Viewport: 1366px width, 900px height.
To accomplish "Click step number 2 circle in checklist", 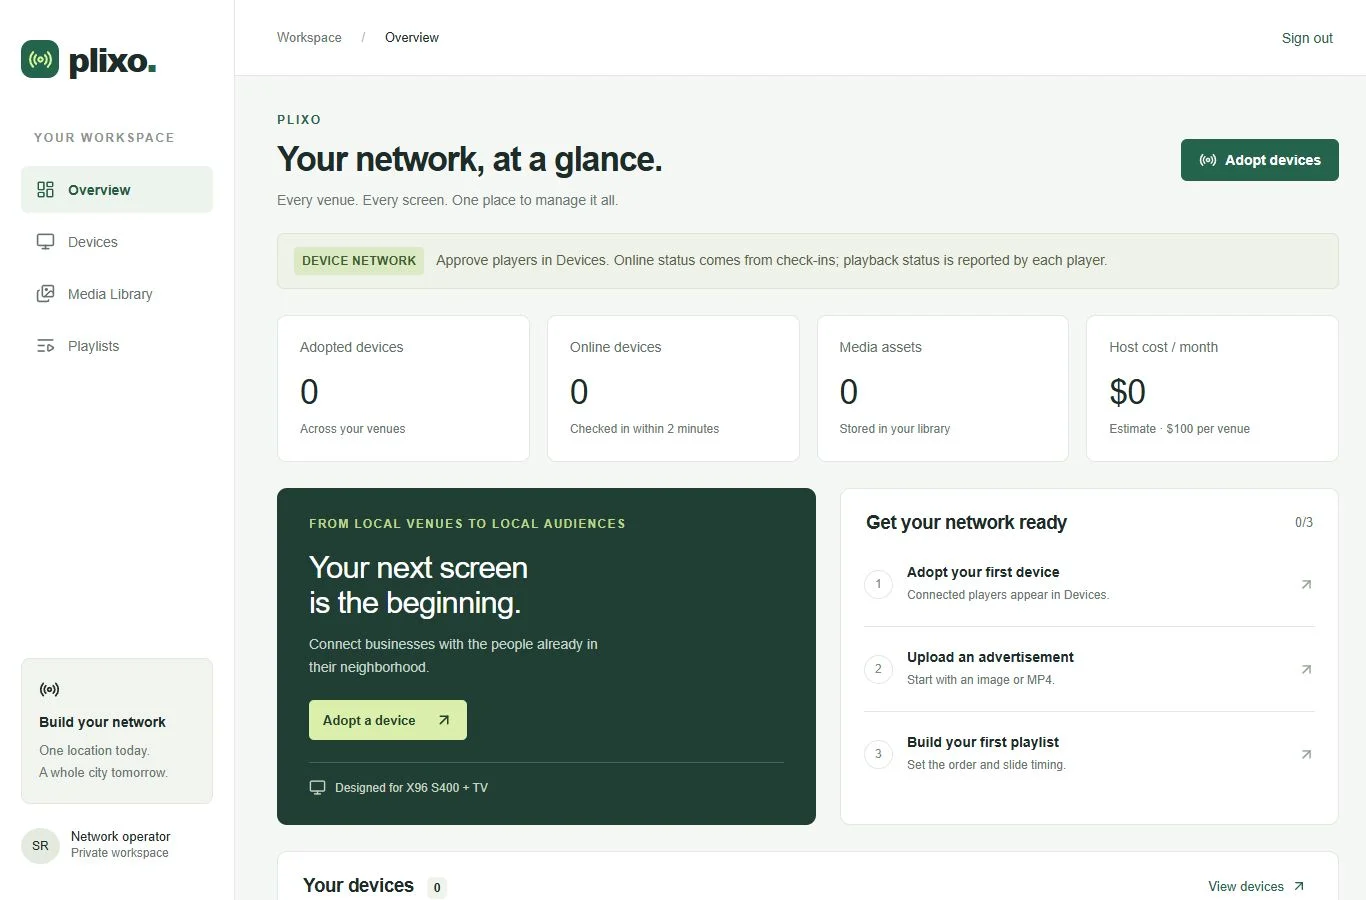I will 878,669.
